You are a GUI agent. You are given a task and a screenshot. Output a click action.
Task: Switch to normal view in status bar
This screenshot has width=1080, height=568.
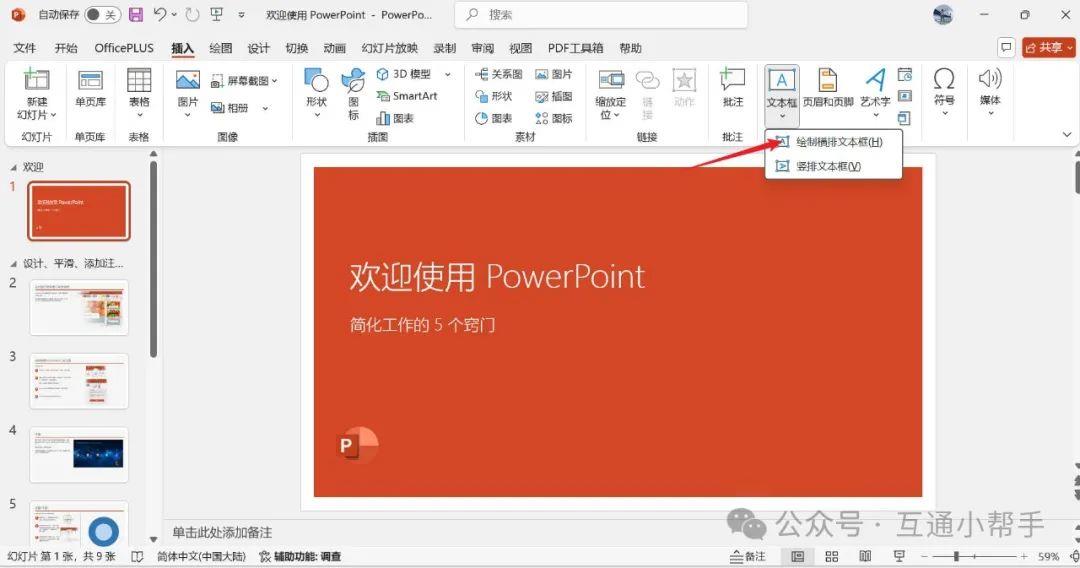click(798, 556)
